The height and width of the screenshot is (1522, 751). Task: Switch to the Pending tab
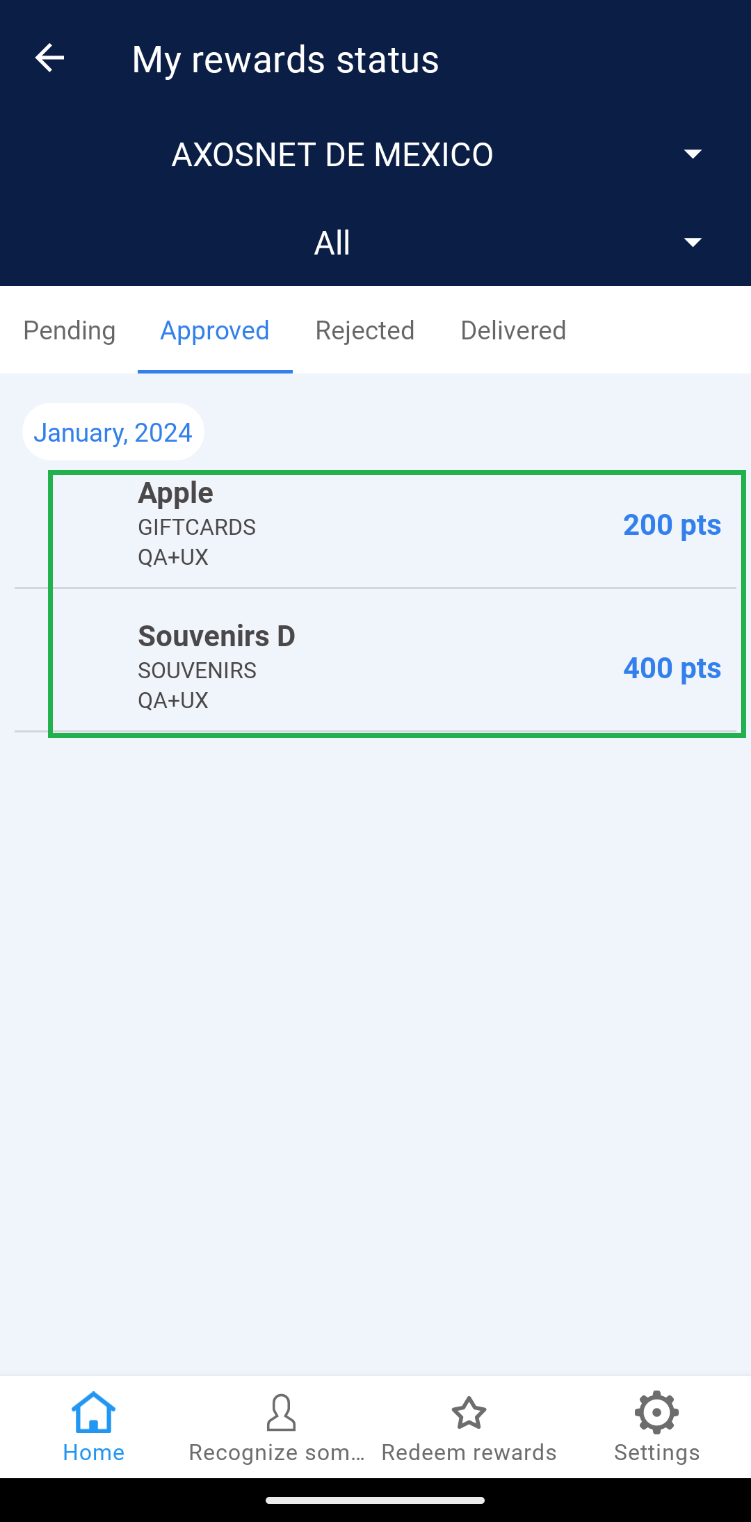[x=69, y=331]
